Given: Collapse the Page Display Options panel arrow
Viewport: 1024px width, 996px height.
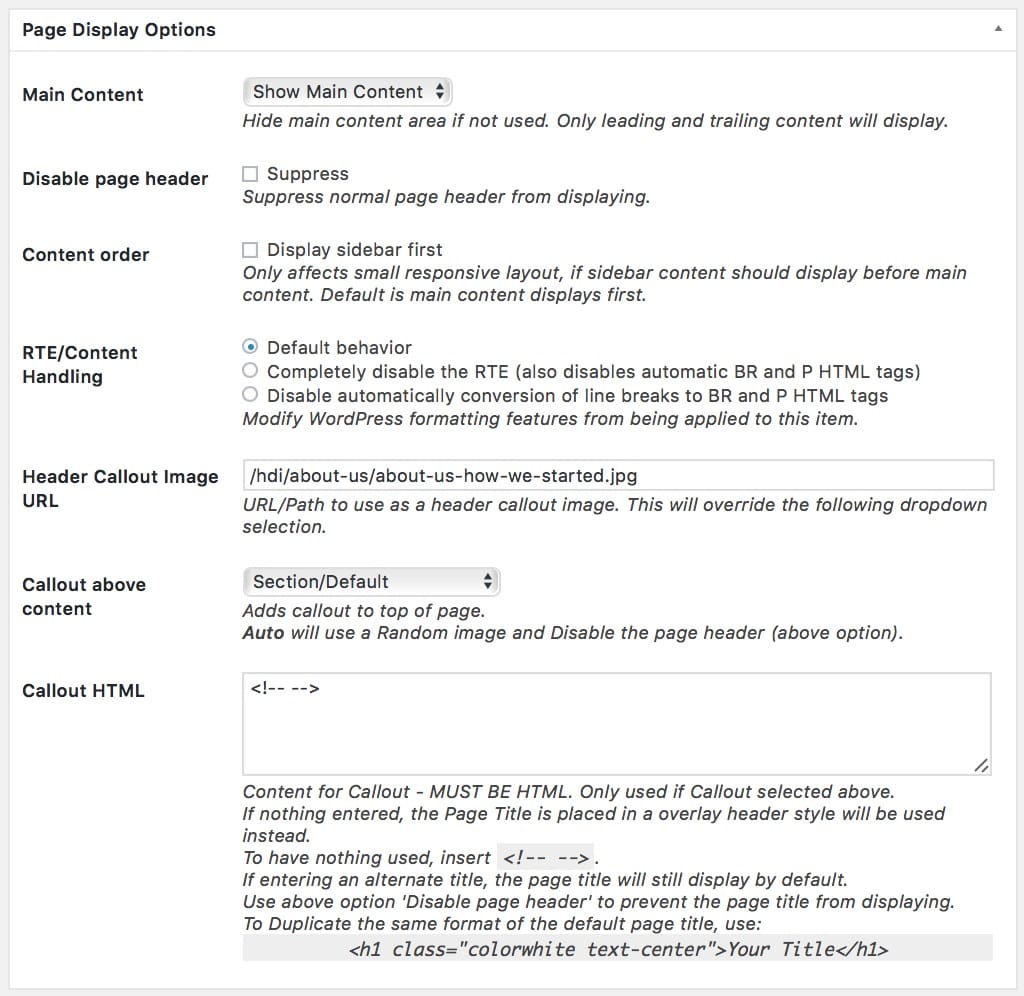Looking at the screenshot, I should (998, 30).
